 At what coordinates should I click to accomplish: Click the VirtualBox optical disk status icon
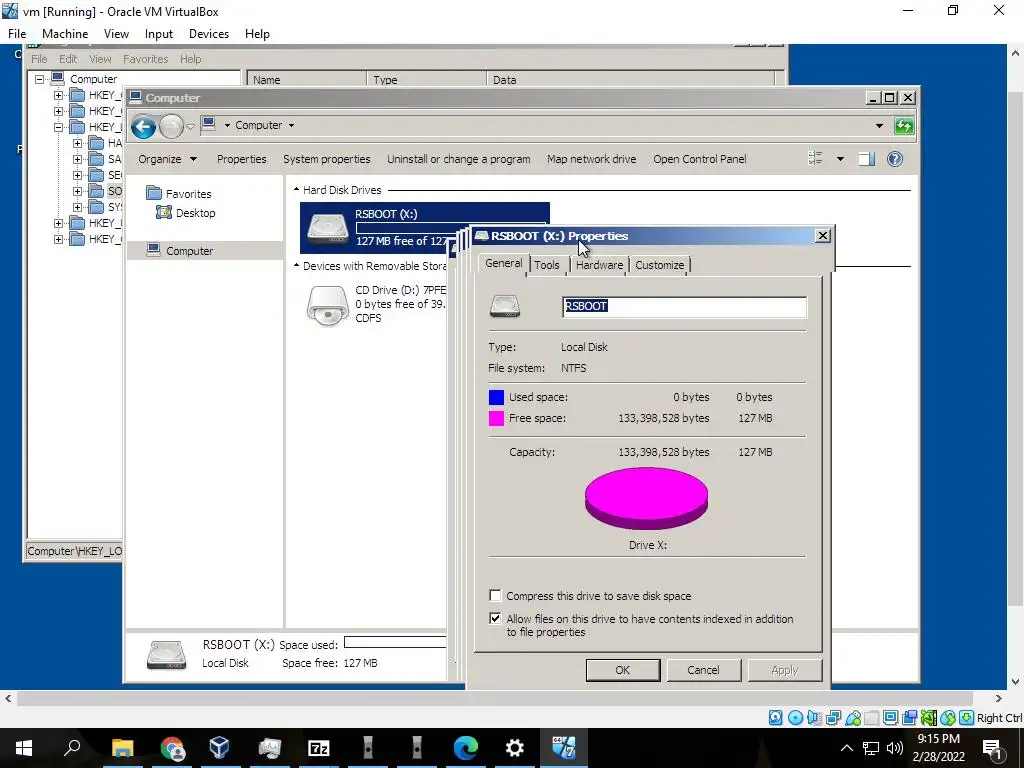[795, 718]
